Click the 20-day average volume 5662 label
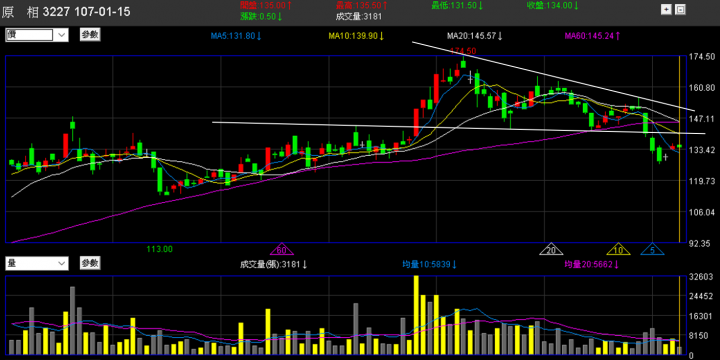Screen dimensions: 720x360 (x=591, y=264)
